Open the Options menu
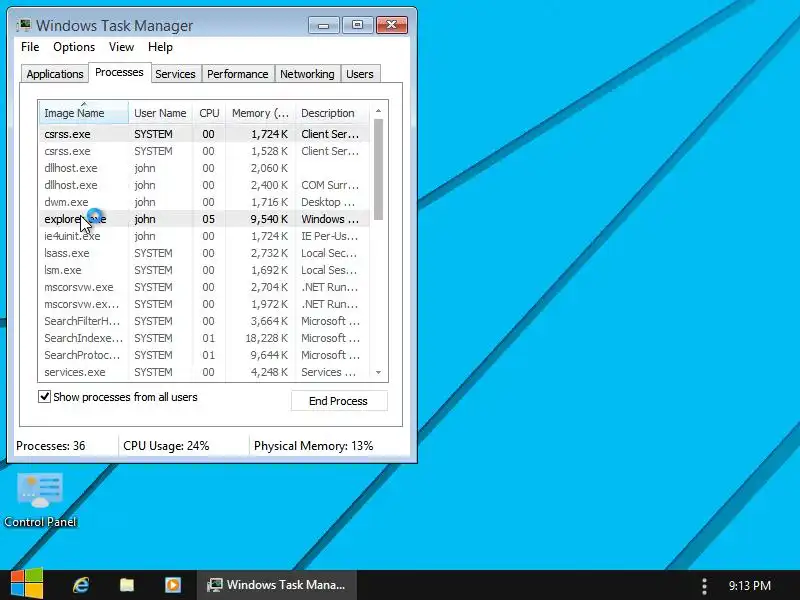Image resolution: width=800 pixels, height=600 pixels. [74, 47]
